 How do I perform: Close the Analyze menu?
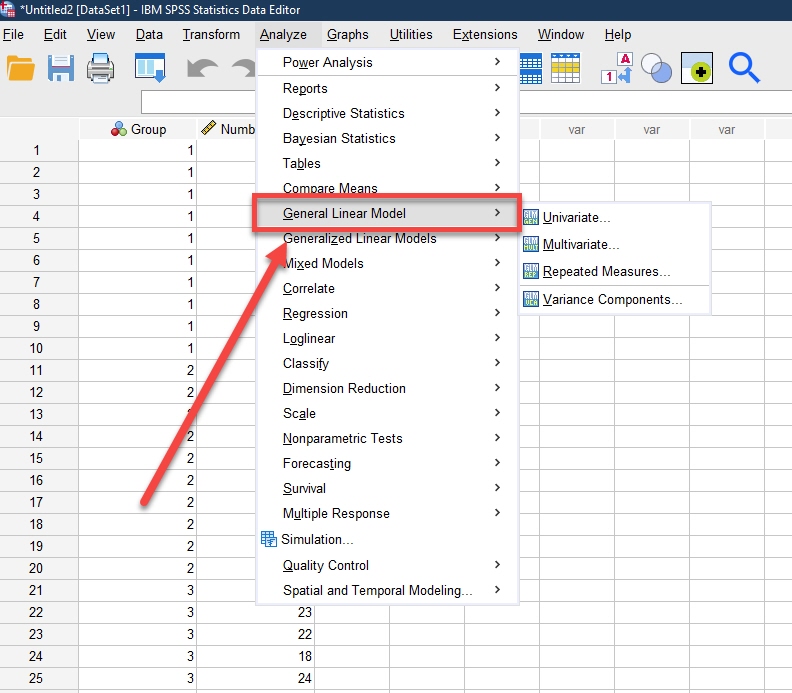pyautogui.click(x=283, y=34)
